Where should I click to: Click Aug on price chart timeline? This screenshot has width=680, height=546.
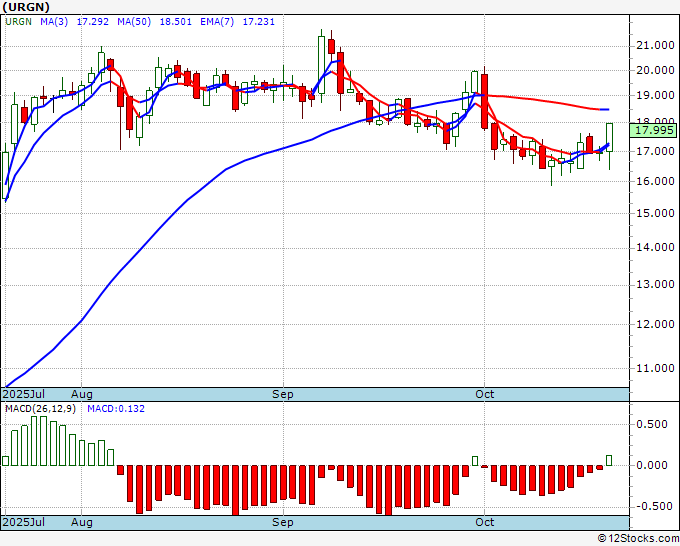click(x=82, y=394)
